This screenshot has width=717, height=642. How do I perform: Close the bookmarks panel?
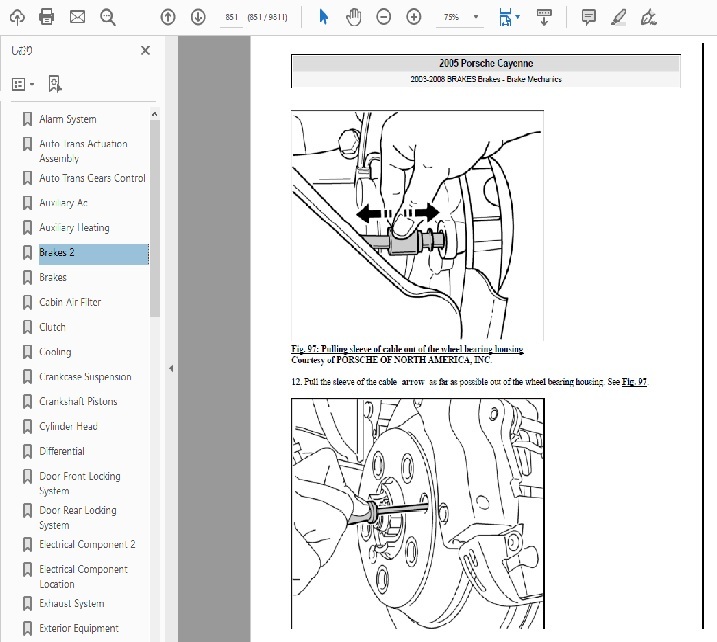pos(145,50)
